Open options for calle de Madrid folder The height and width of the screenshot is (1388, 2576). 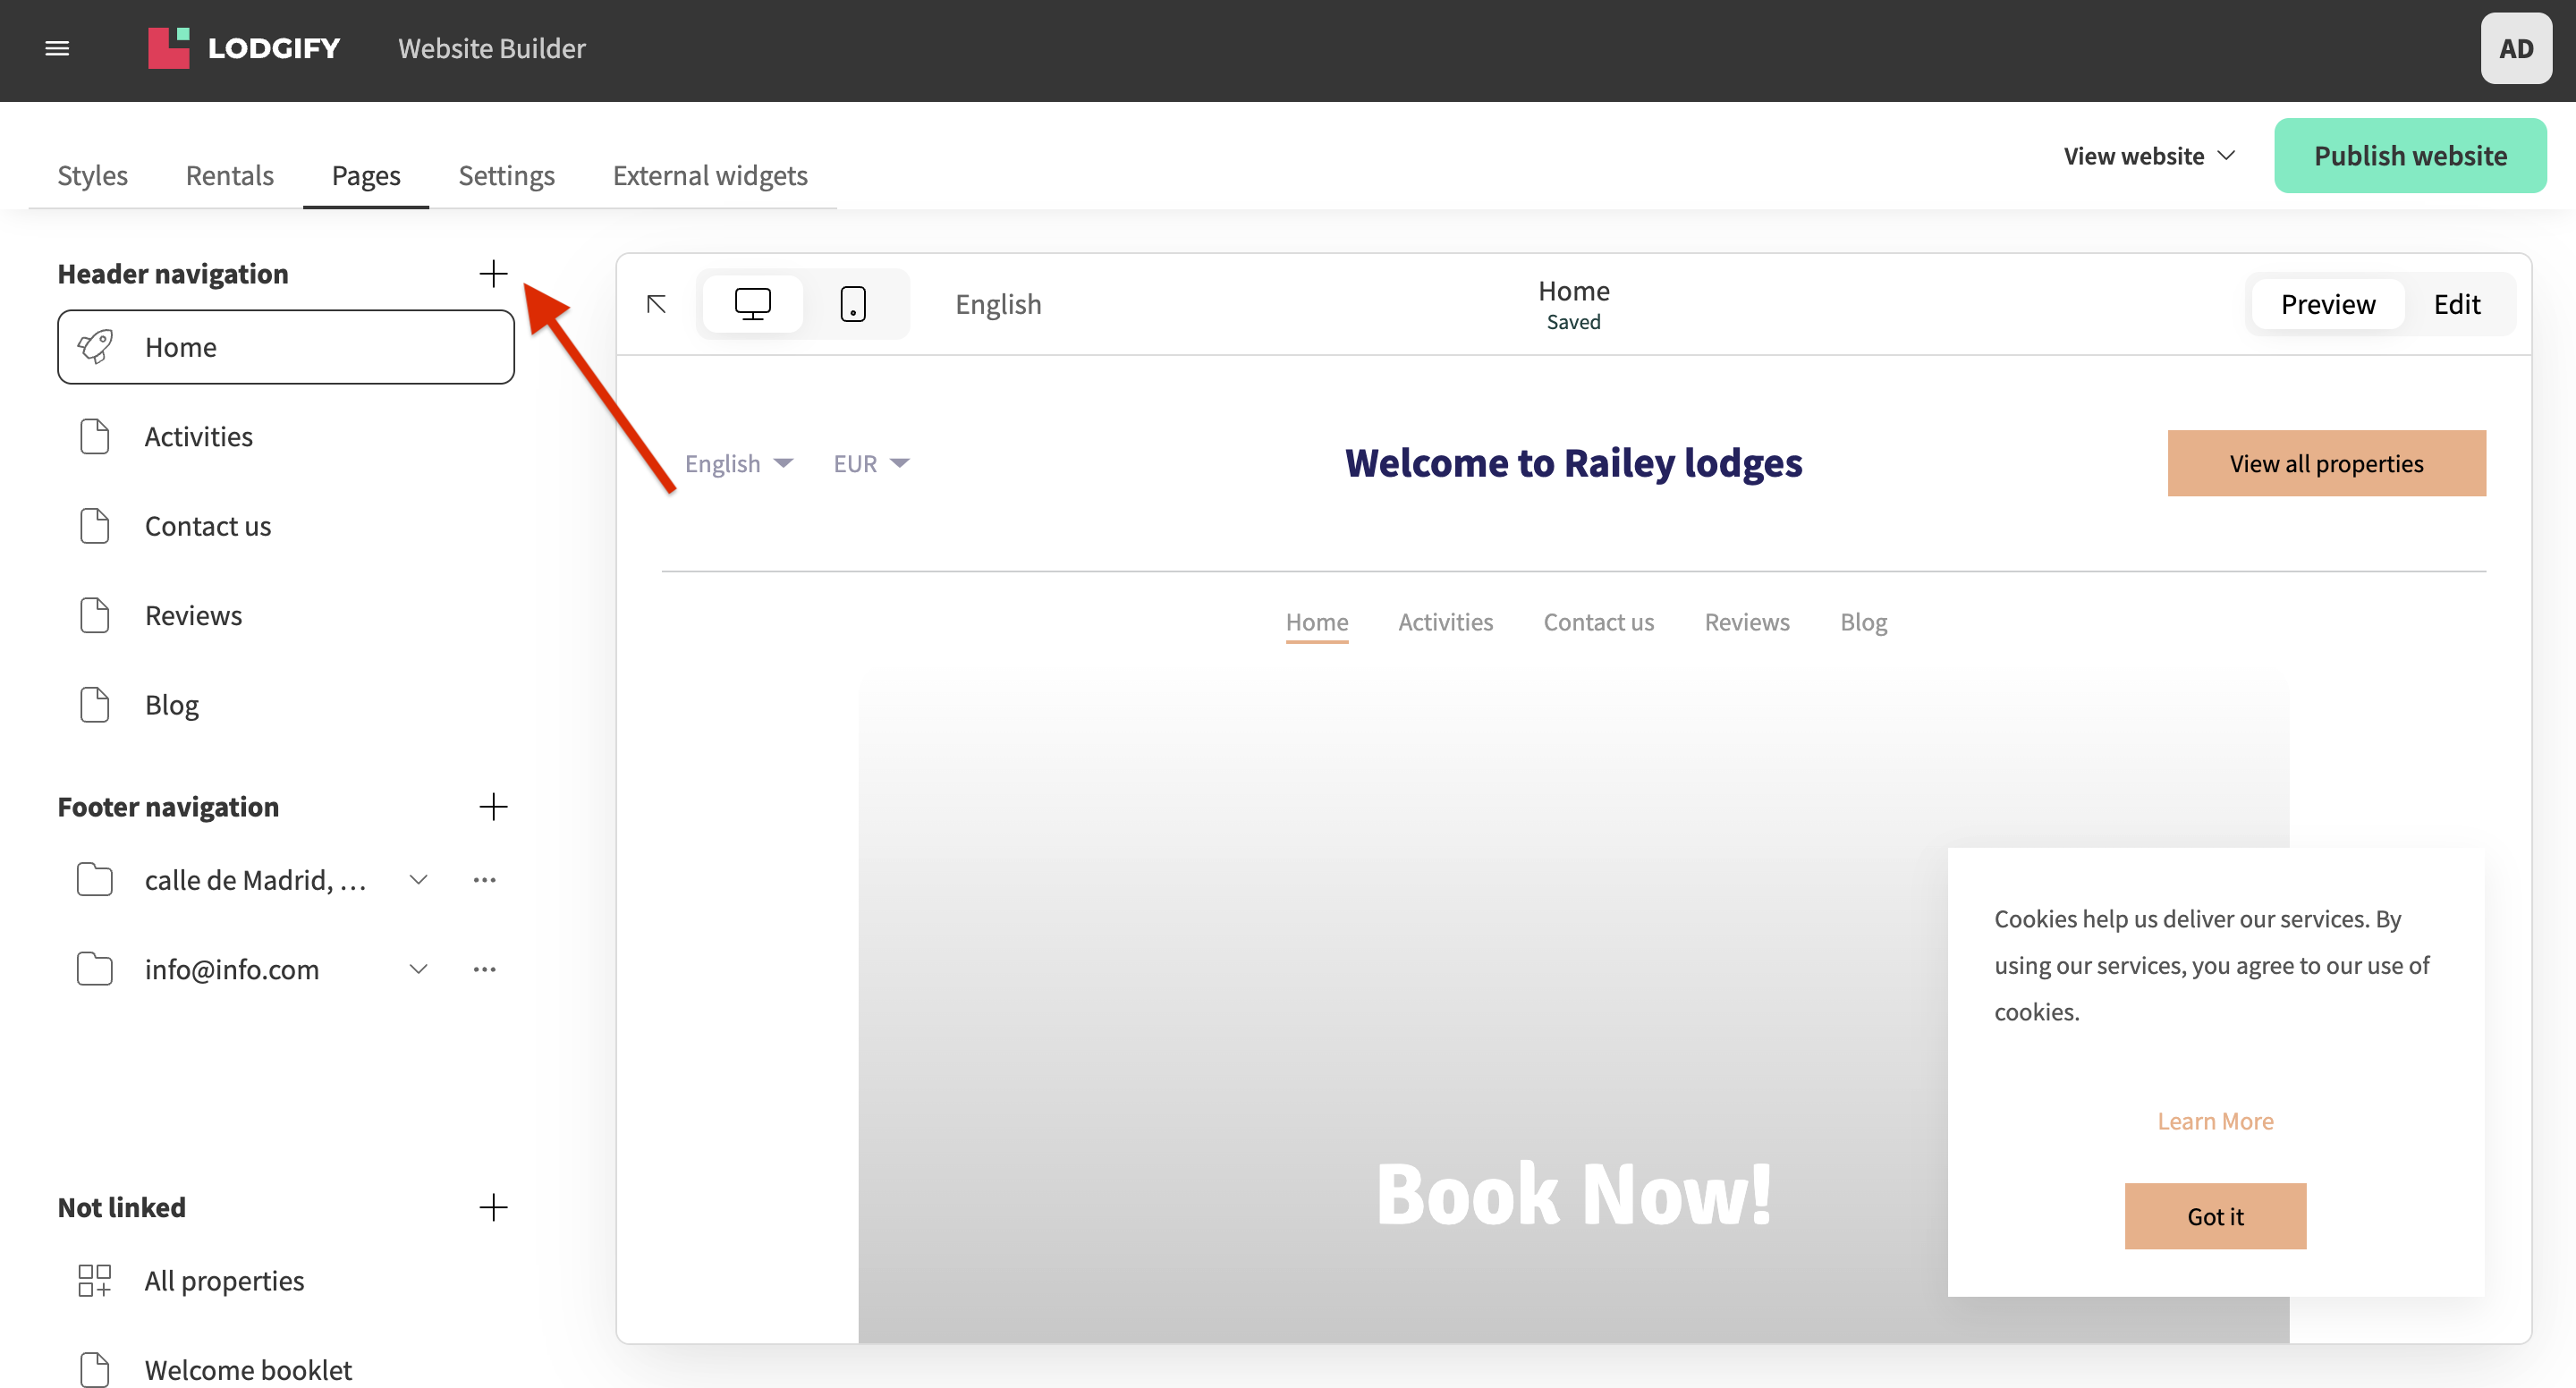[x=485, y=880]
